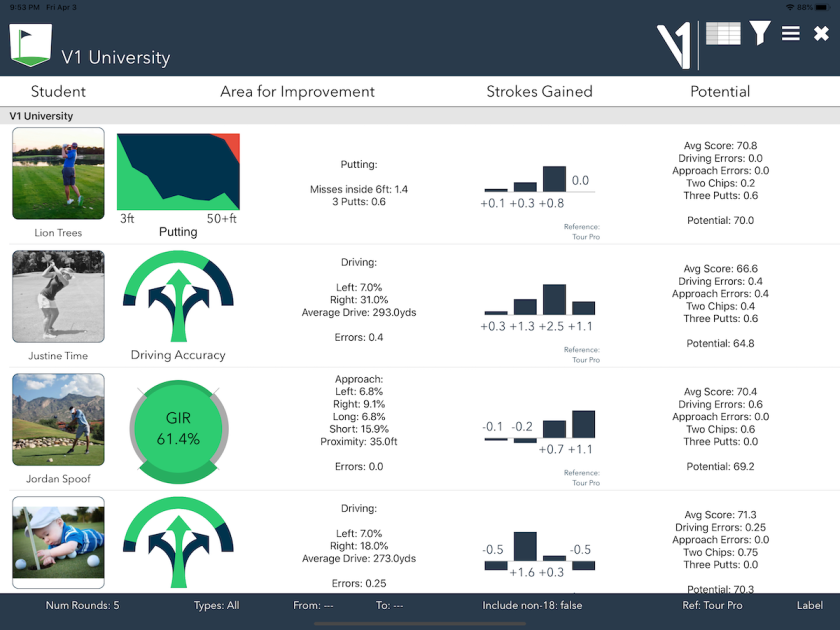
Task: Change the Ref: Tour Pro reference
Action: [x=712, y=605]
